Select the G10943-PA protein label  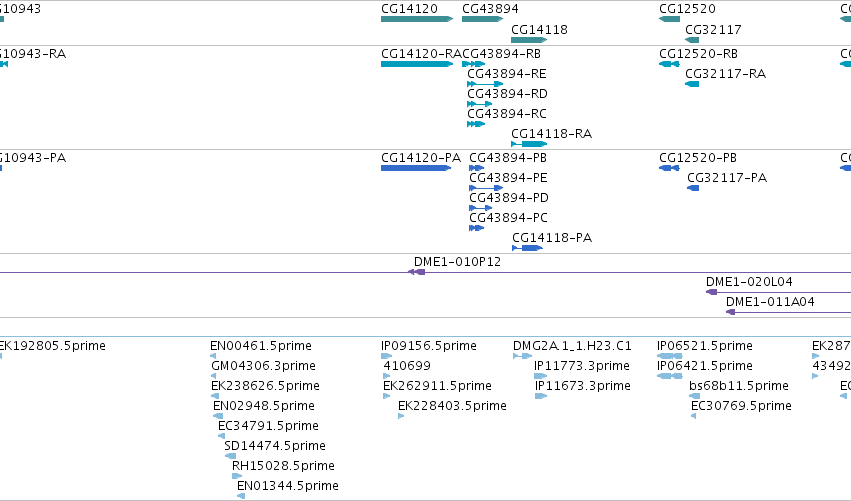coord(33,158)
